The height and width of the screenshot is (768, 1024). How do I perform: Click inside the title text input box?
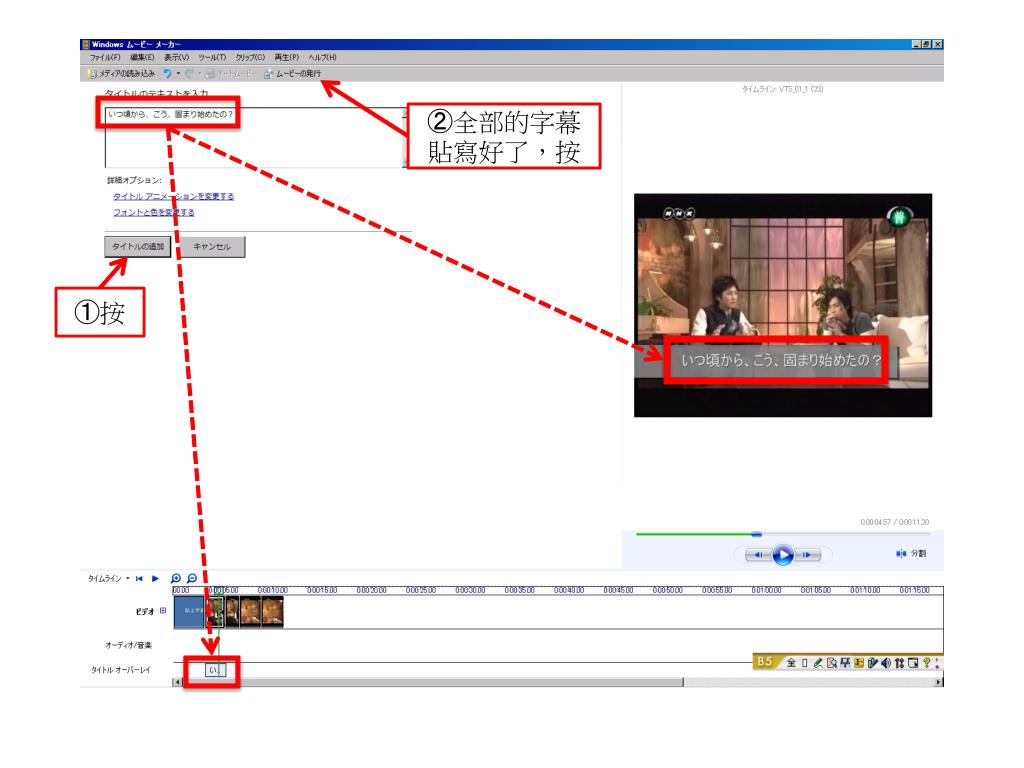coord(255,137)
